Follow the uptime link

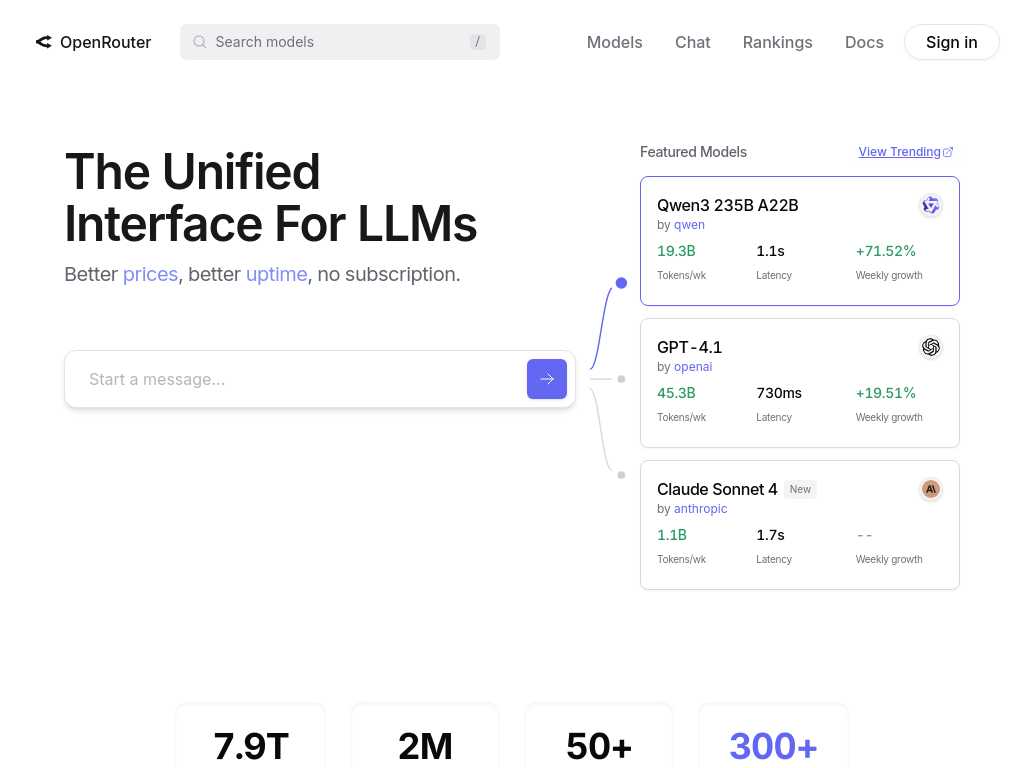tap(276, 274)
